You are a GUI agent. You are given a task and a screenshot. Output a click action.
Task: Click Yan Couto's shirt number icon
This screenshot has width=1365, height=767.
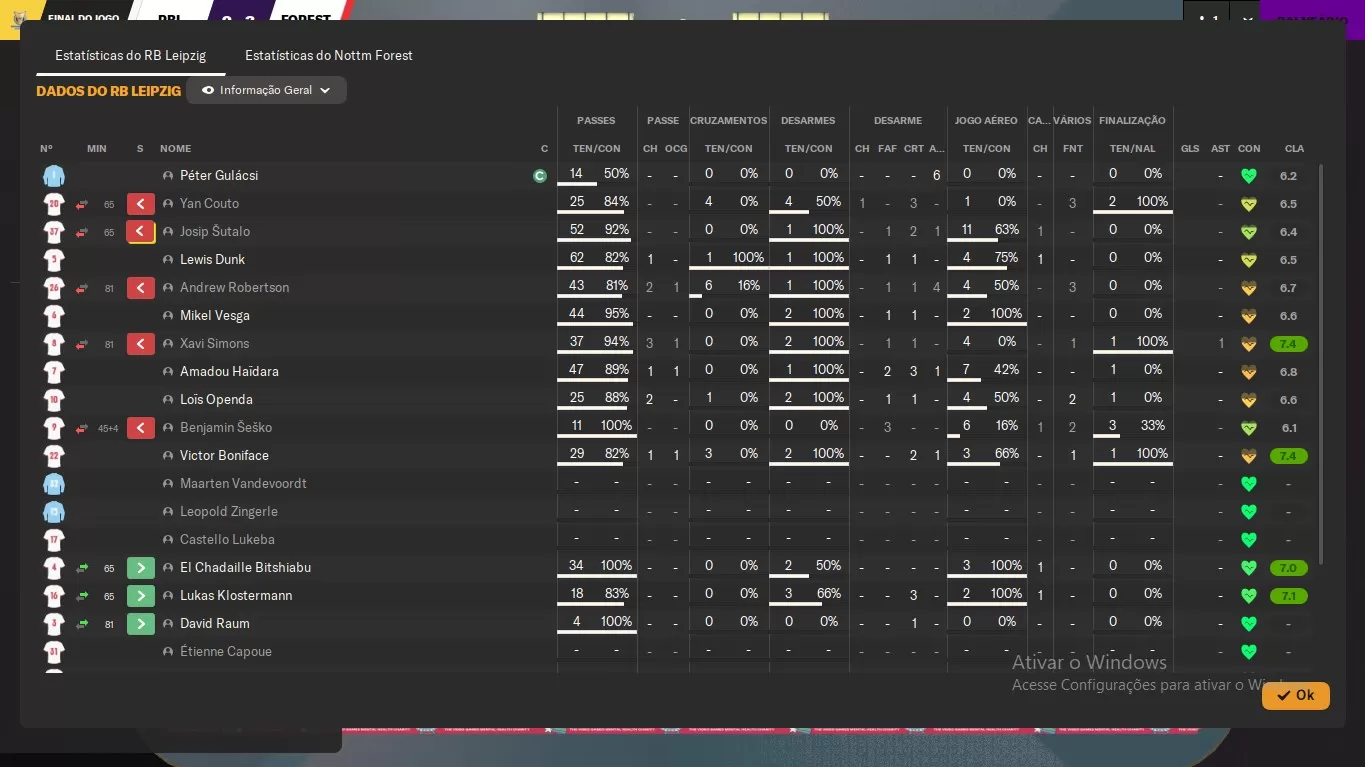(x=54, y=204)
